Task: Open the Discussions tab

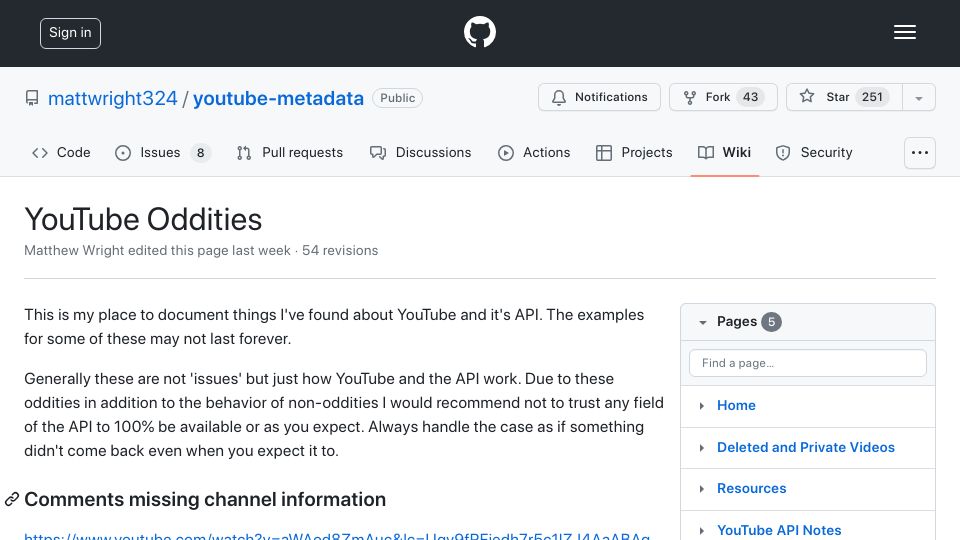Action: (421, 152)
